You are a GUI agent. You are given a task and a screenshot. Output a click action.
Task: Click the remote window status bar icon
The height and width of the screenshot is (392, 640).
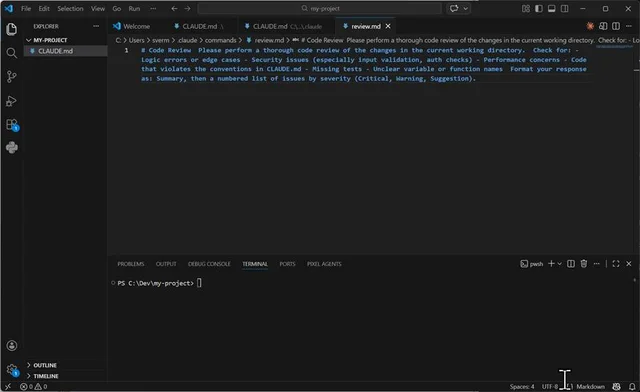pyautogui.click(x=8, y=386)
